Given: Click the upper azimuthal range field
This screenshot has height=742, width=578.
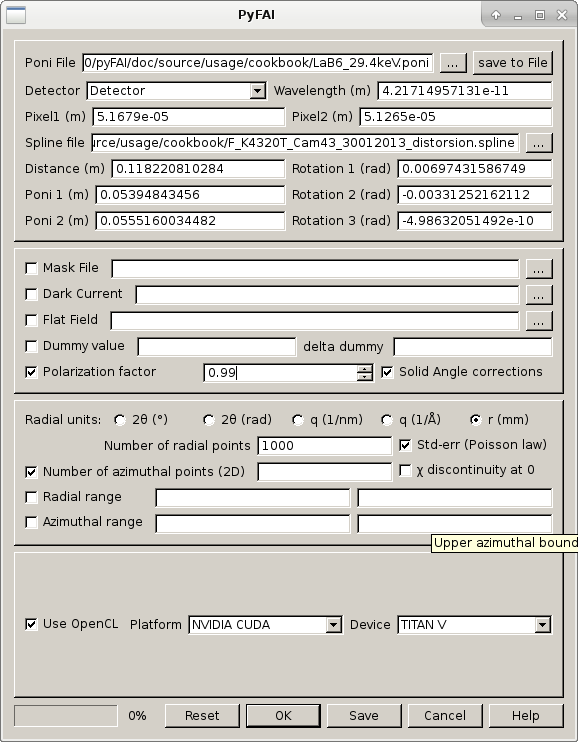Looking at the screenshot, I should pyautogui.click(x=455, y=523).
